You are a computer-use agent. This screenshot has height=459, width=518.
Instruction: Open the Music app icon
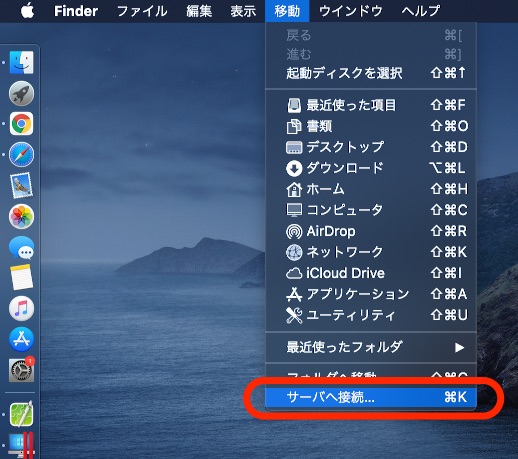21,308
